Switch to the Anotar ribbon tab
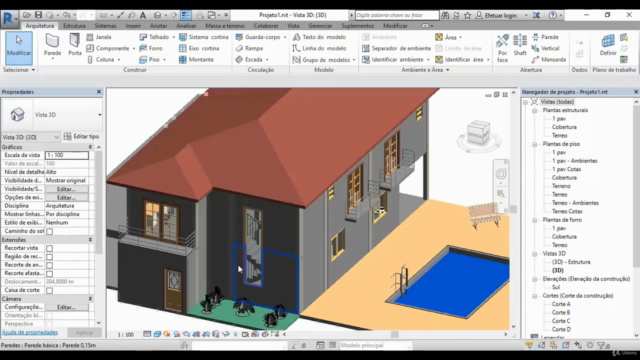The height and width of the screenshot is (360, 640). (158, 26)
